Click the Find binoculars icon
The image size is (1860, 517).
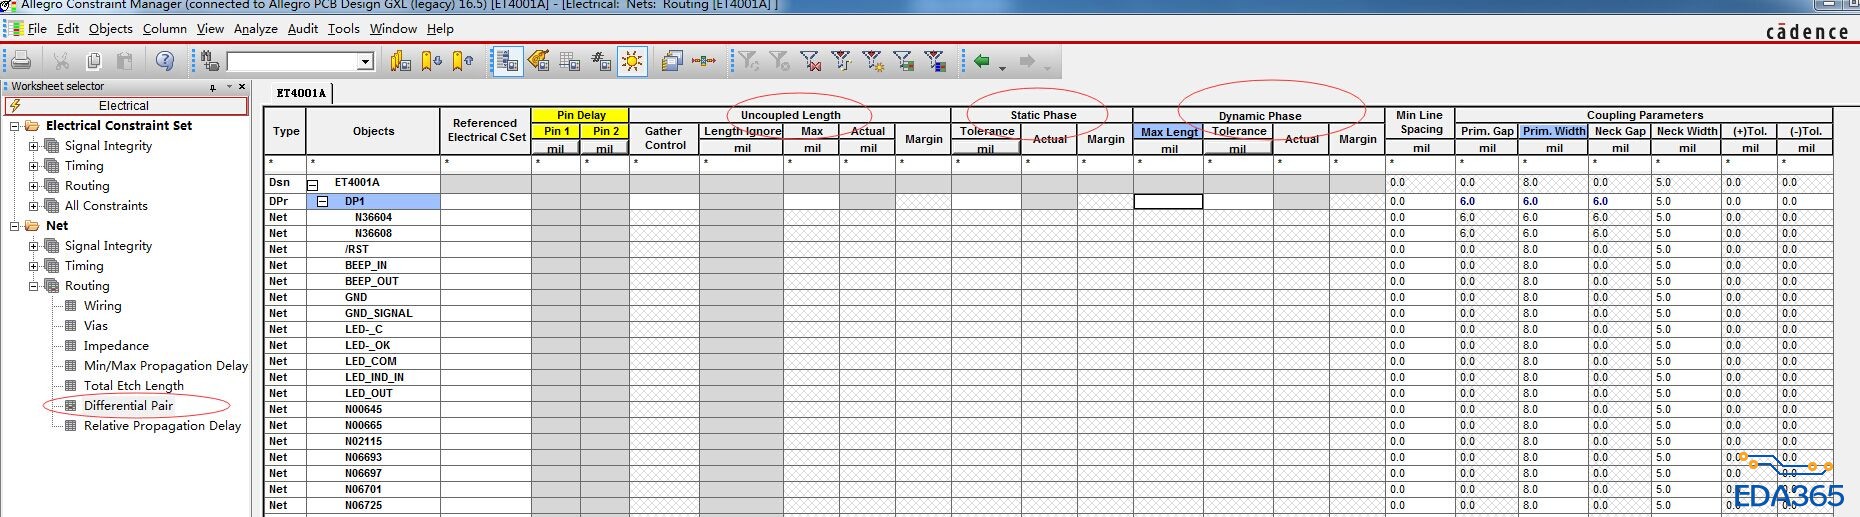(209, 61)
